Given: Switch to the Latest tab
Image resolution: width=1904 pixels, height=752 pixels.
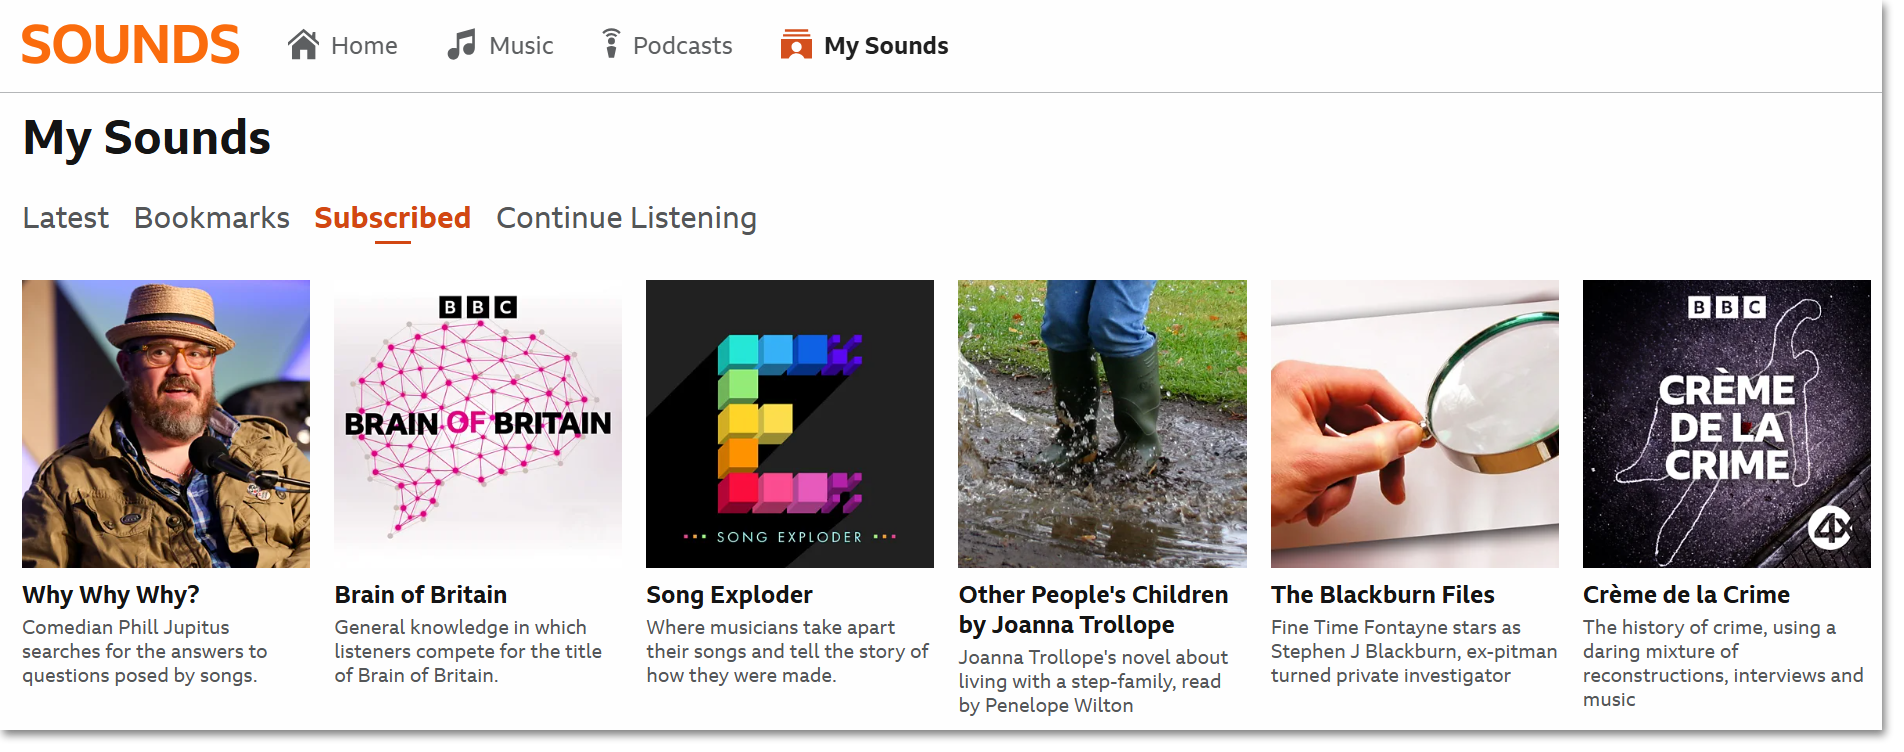Looking at the screenshot, I should tap(65, 218).
